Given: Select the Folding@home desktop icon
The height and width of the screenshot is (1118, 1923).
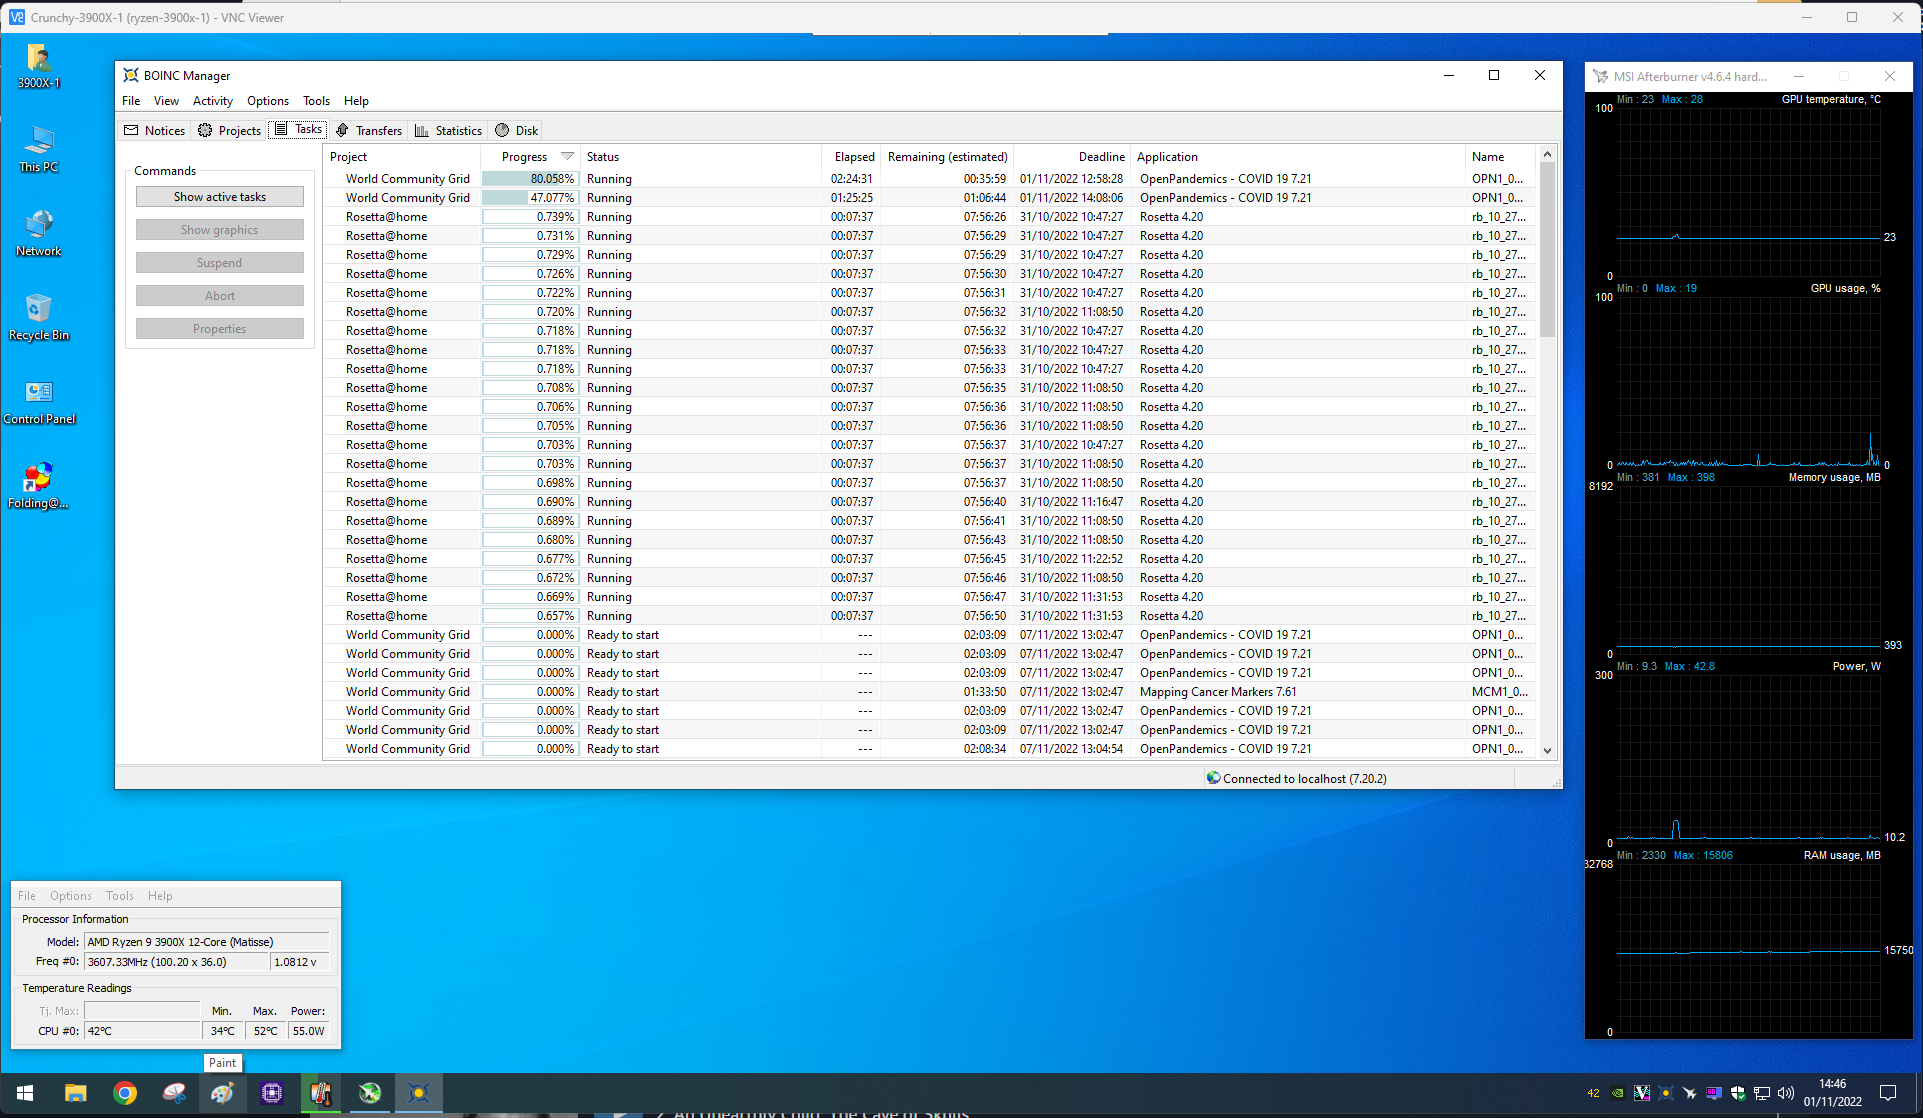Looking at the screenshot, I should 39,486.
